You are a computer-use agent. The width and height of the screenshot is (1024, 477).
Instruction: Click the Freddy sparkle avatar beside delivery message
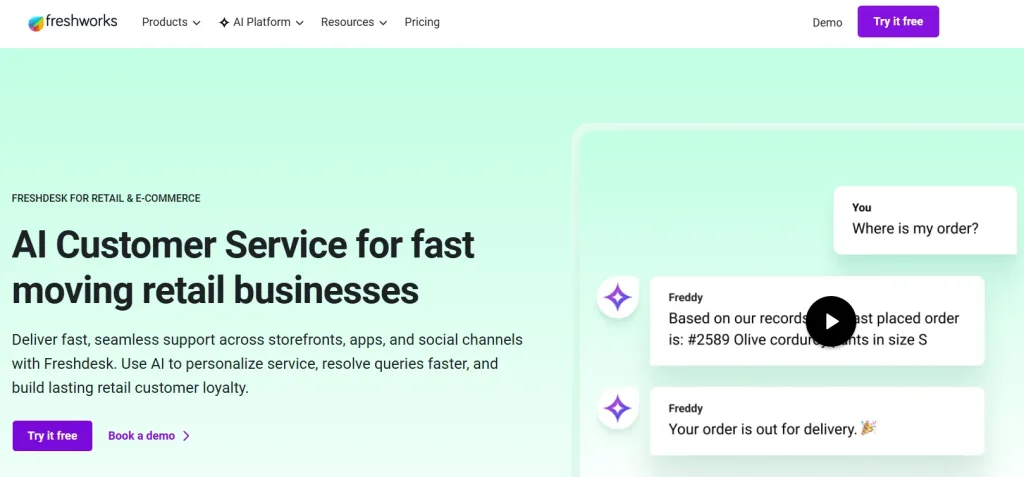pyautogui.click(x=617, y=409)
